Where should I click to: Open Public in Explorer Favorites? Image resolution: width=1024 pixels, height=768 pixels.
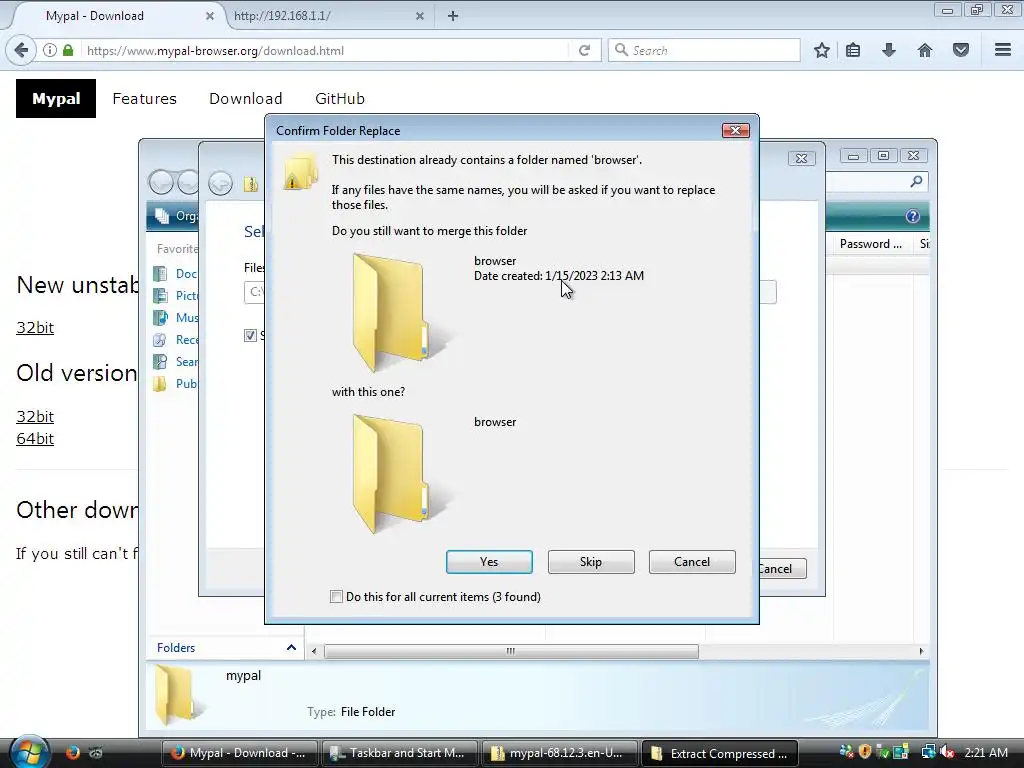pos(175,383)
